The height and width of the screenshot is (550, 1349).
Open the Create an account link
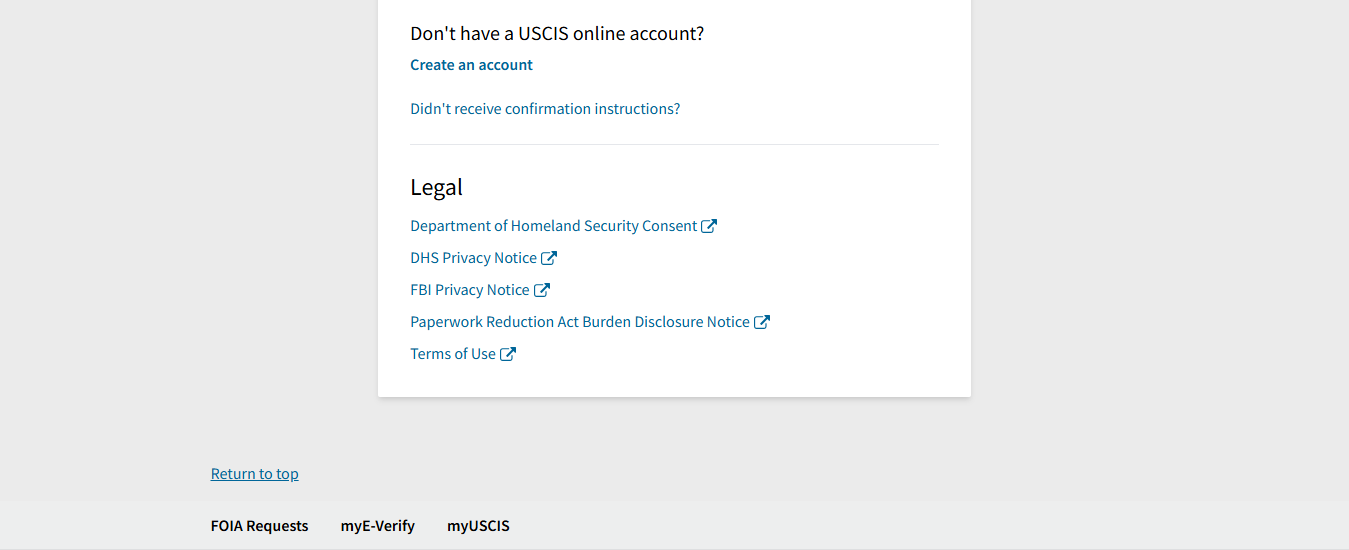click(x=471, y=65)
